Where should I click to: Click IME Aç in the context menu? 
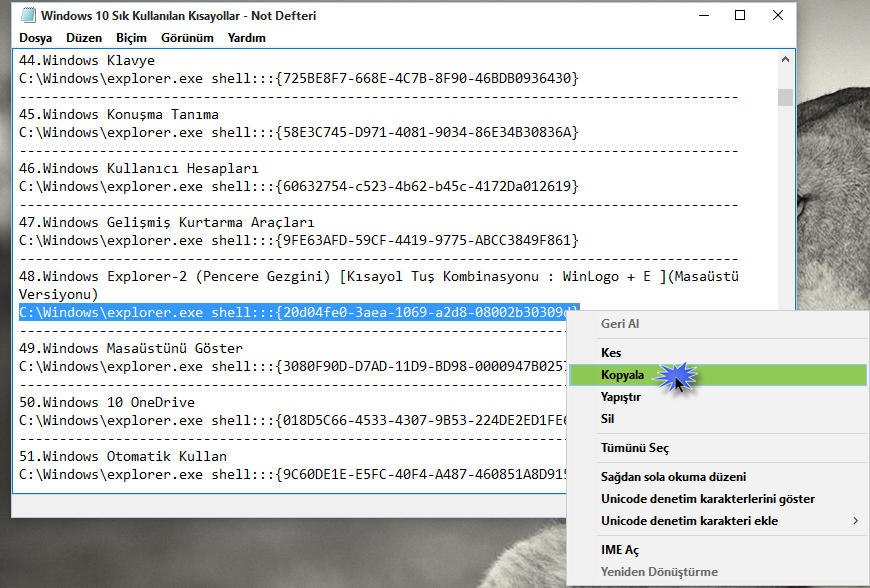(718, 550)
